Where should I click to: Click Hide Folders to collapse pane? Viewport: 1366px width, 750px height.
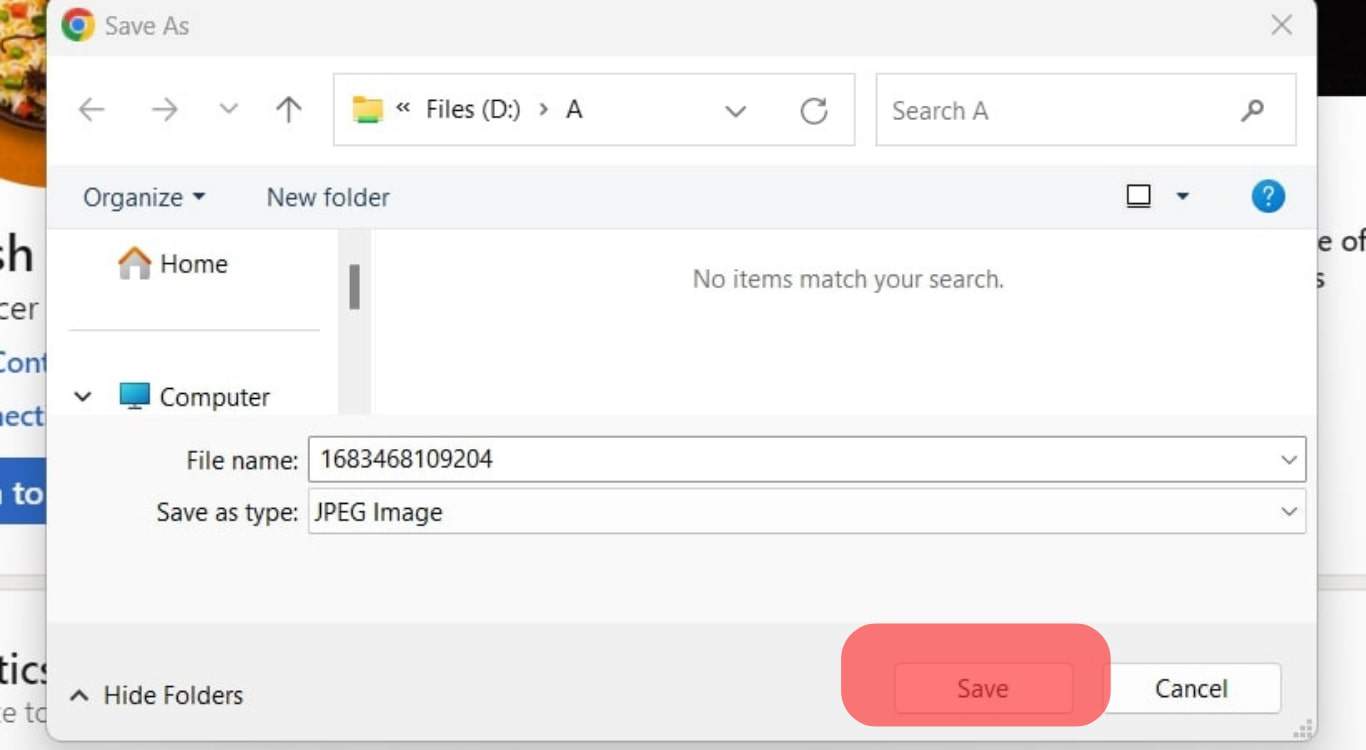[157, 695]
